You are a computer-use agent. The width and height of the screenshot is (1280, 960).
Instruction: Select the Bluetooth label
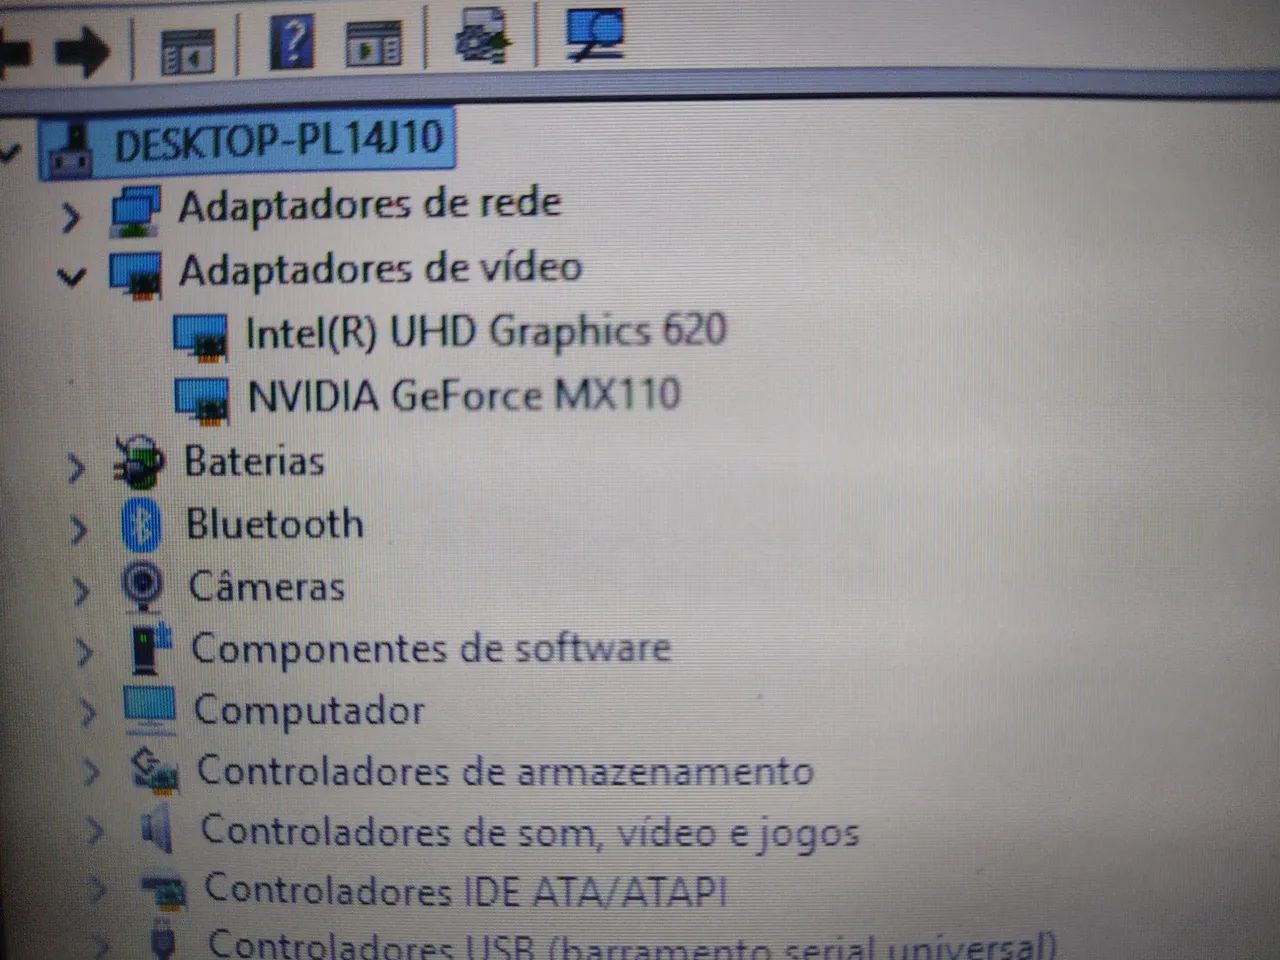coord(275,524)
